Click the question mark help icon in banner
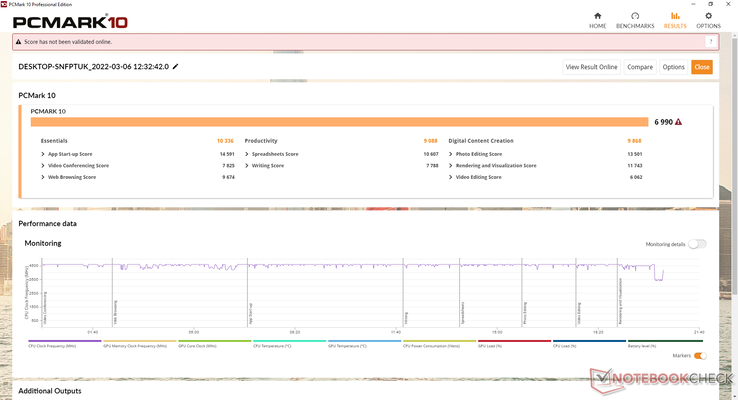Image resolution: width=738 pixels, height=400 pixels. tap(711, 42)
